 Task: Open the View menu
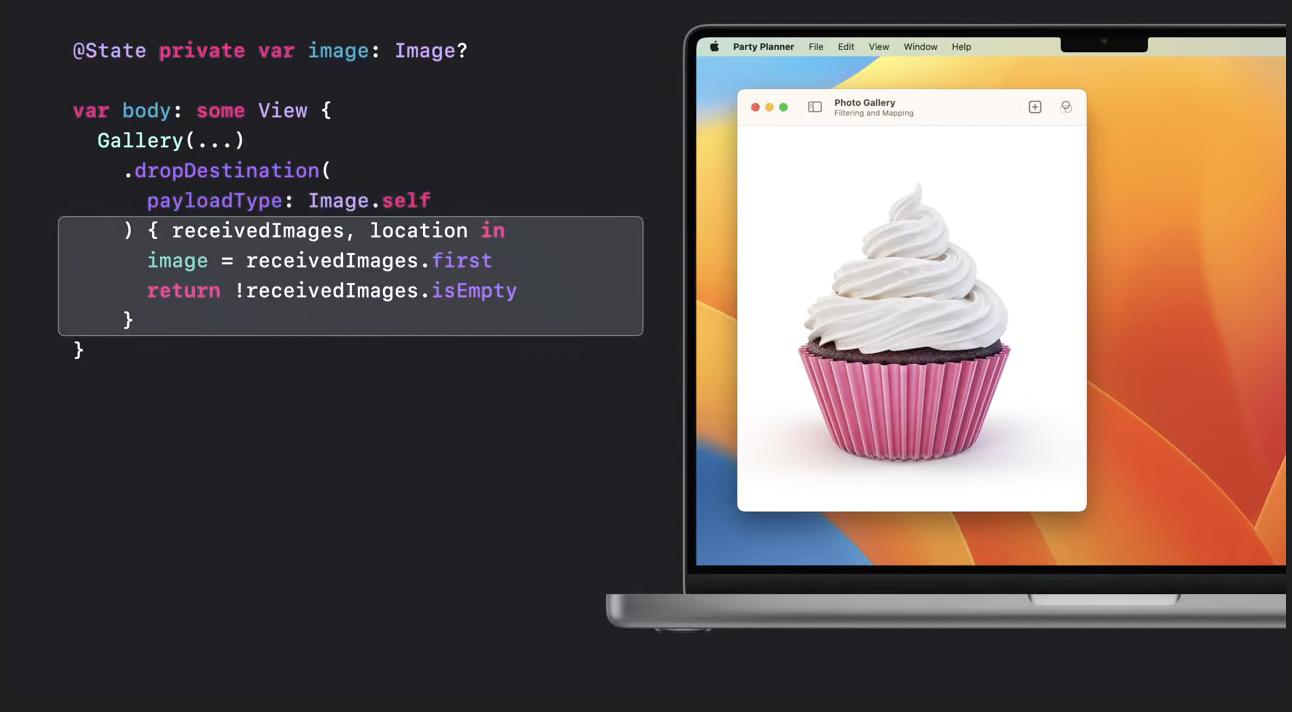879,47
